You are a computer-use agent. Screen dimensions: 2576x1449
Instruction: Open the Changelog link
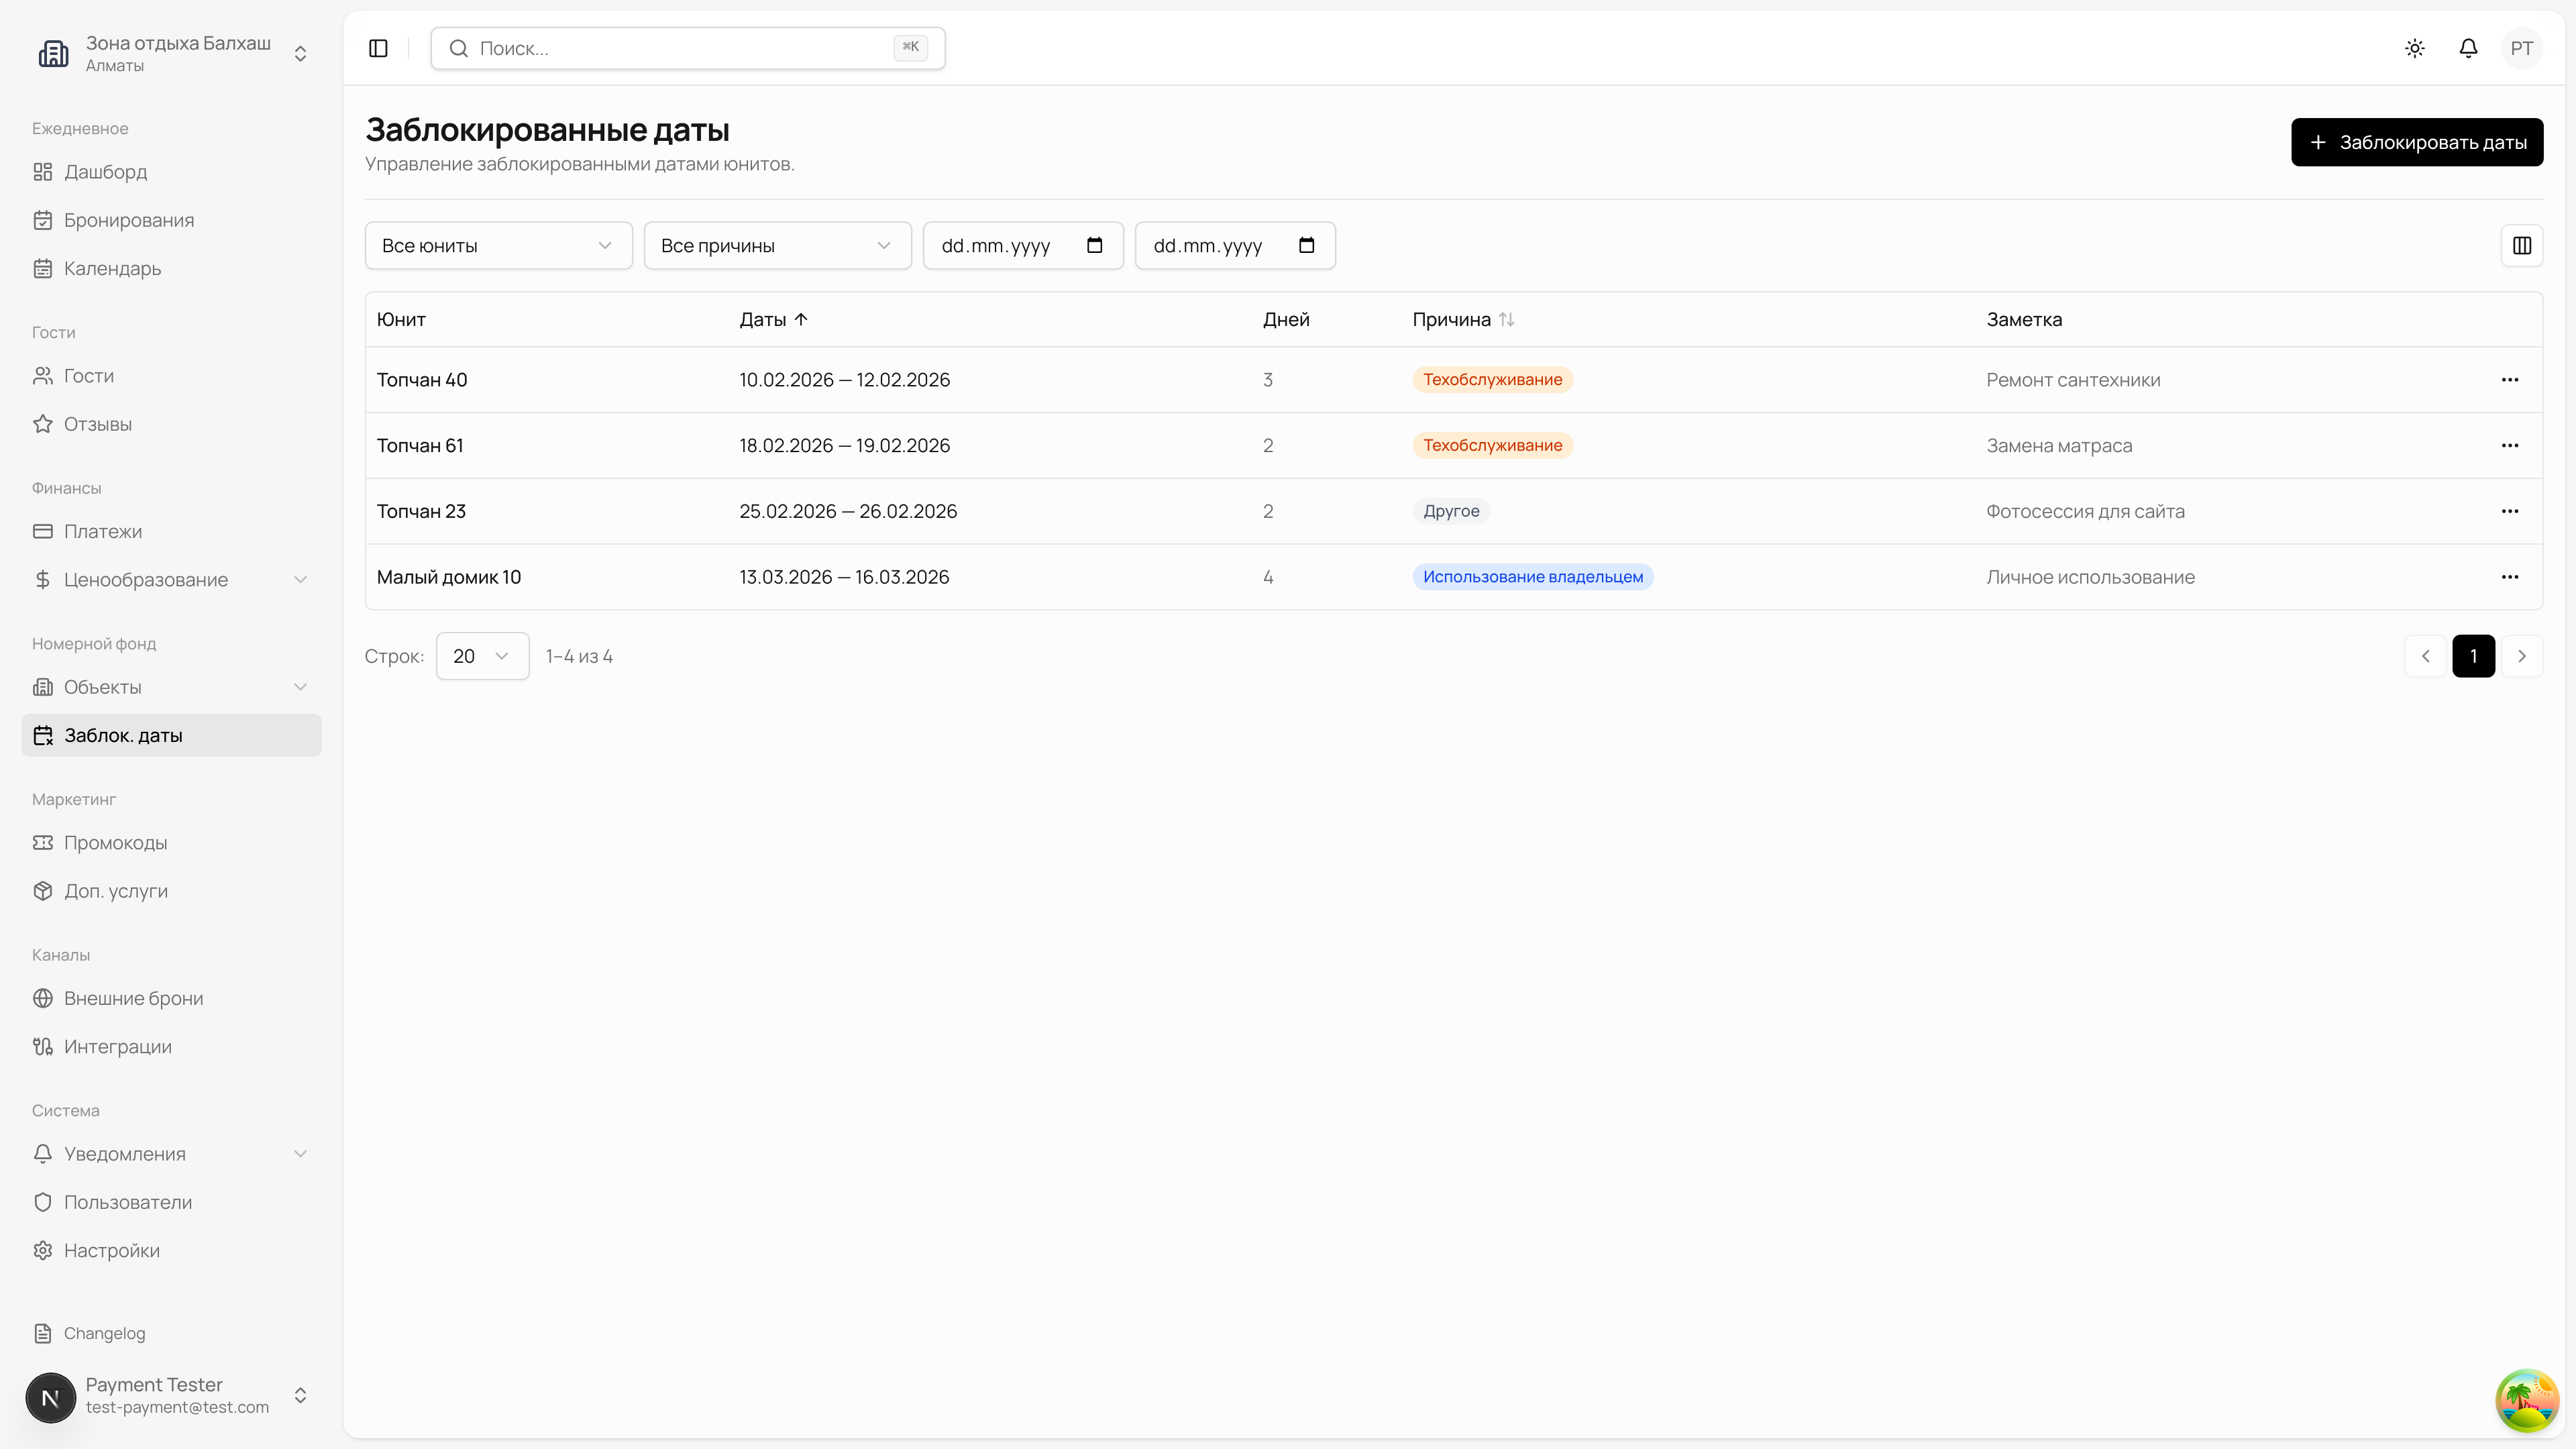click(x=104, y=1333)
